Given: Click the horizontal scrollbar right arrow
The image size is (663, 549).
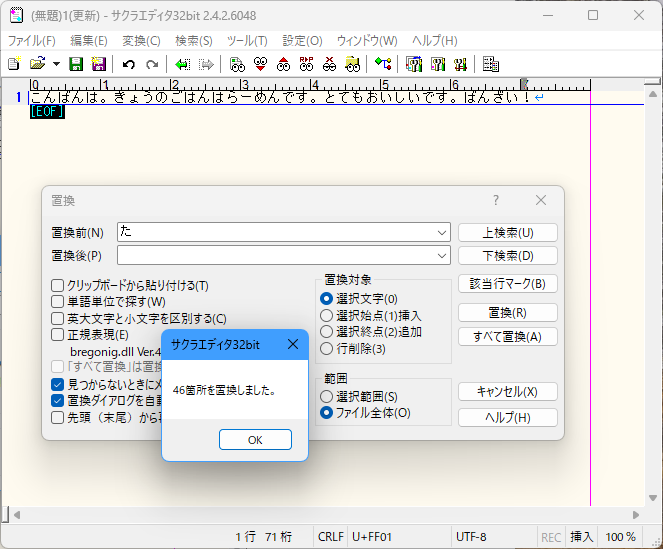Looking at the screenshot, I should [x=636, y=515].
